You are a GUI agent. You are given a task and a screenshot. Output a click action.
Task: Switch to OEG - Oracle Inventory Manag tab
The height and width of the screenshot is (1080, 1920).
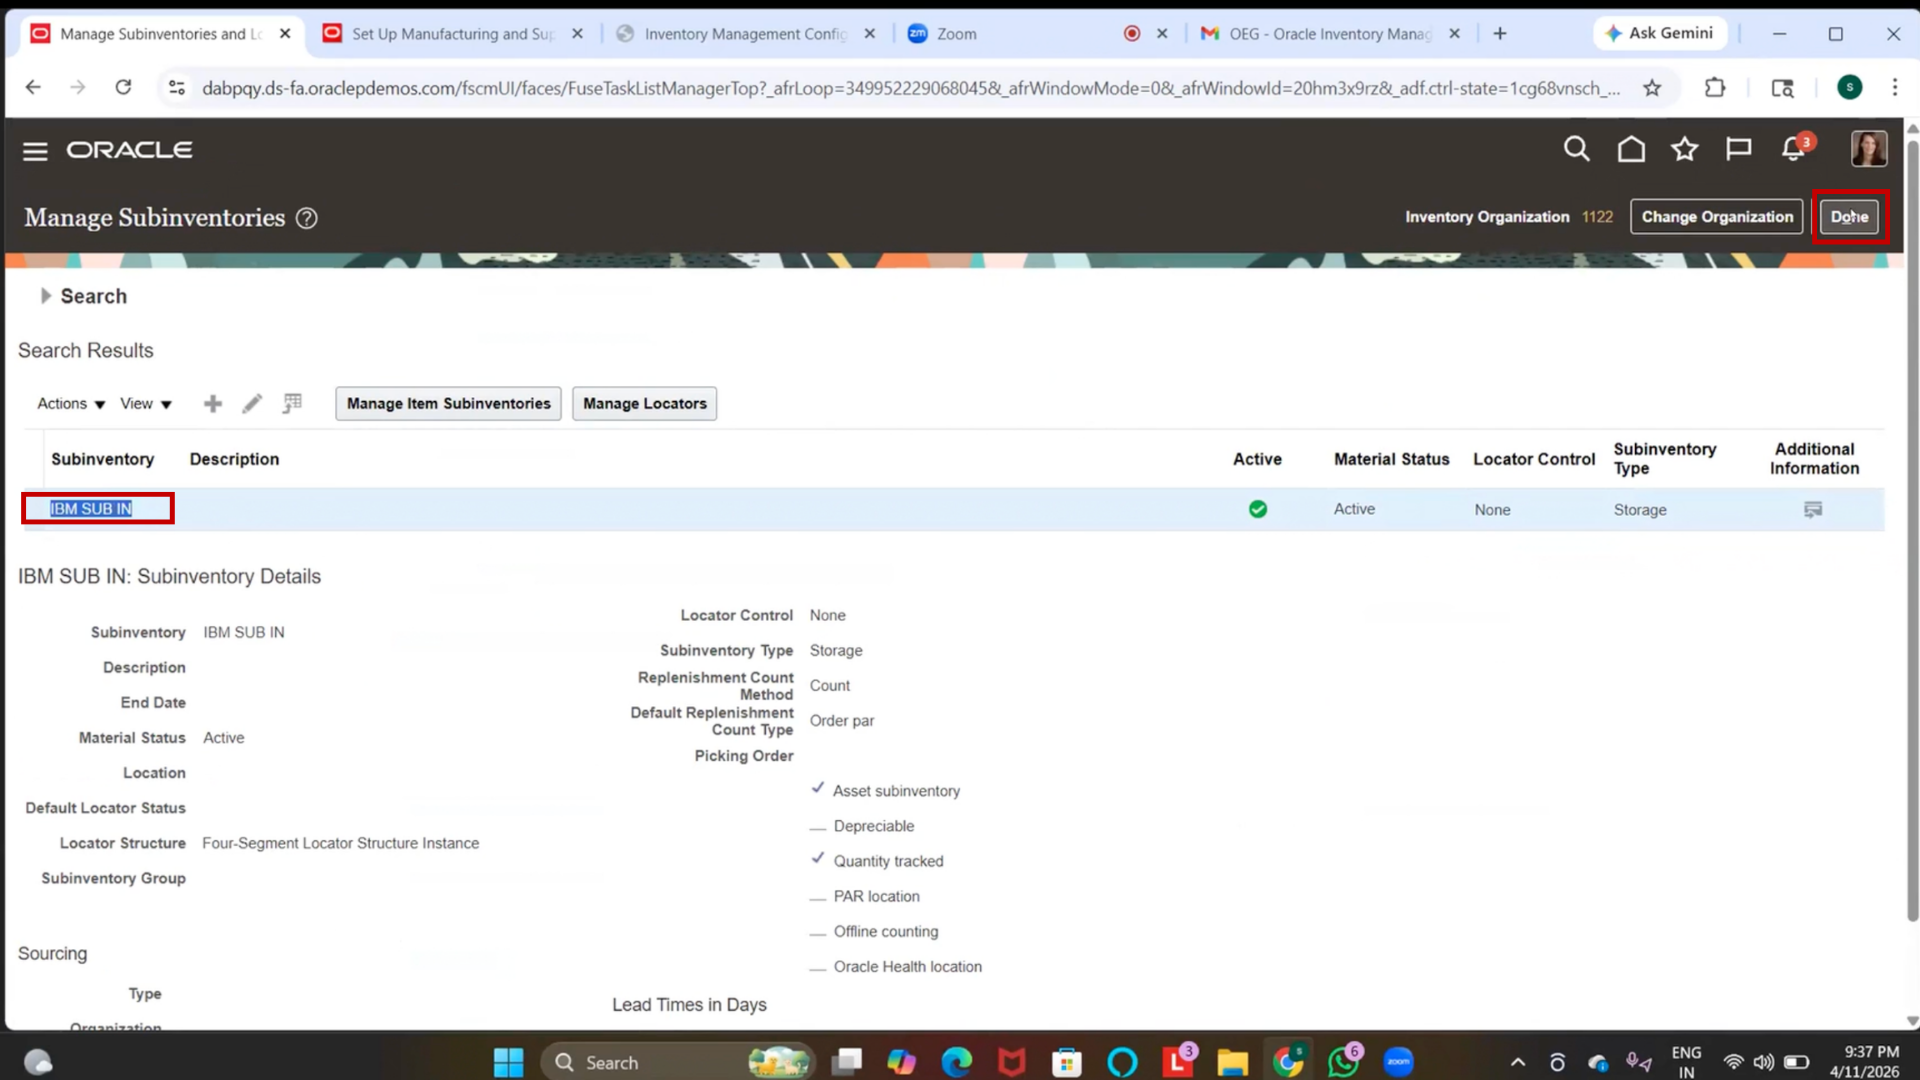click(x=1330, y=34)
